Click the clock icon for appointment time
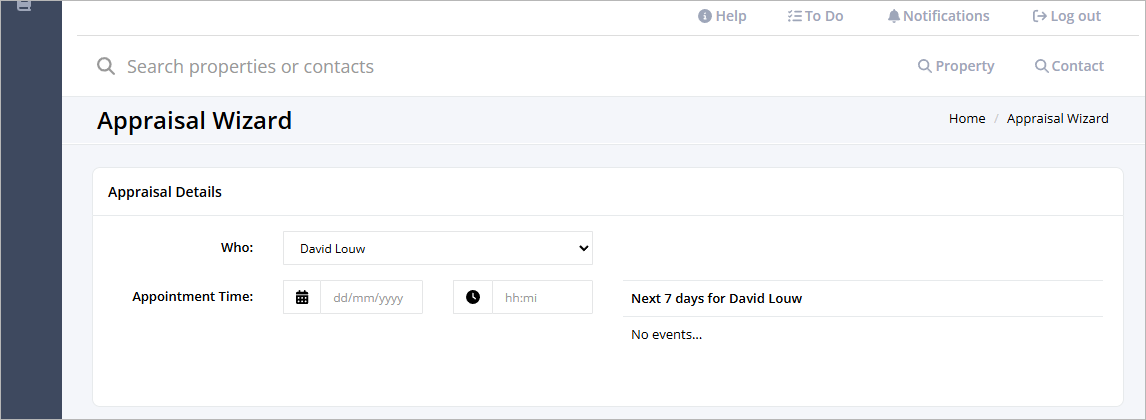 pos(473,297)
